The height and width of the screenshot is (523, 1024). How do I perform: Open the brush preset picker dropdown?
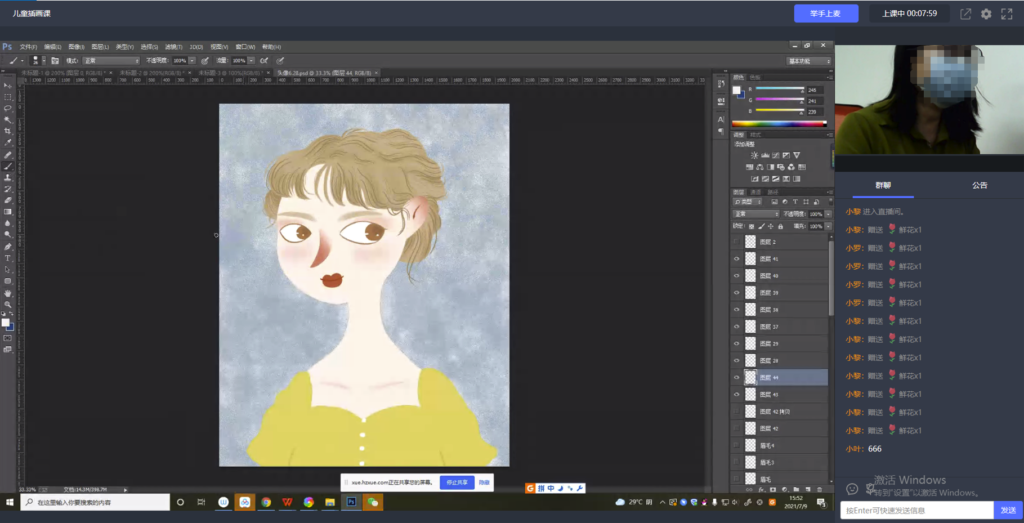point(44,60)
